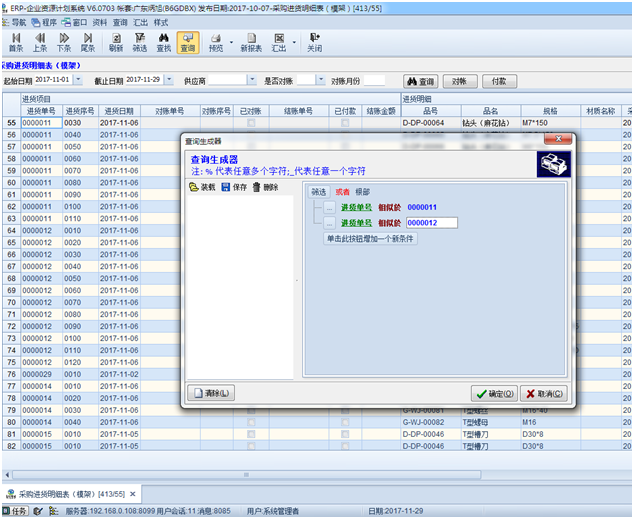Jump to last record with 尾条 icon
Screen dimensions: 634x519
pyautogui.click(x=88, y=41)
